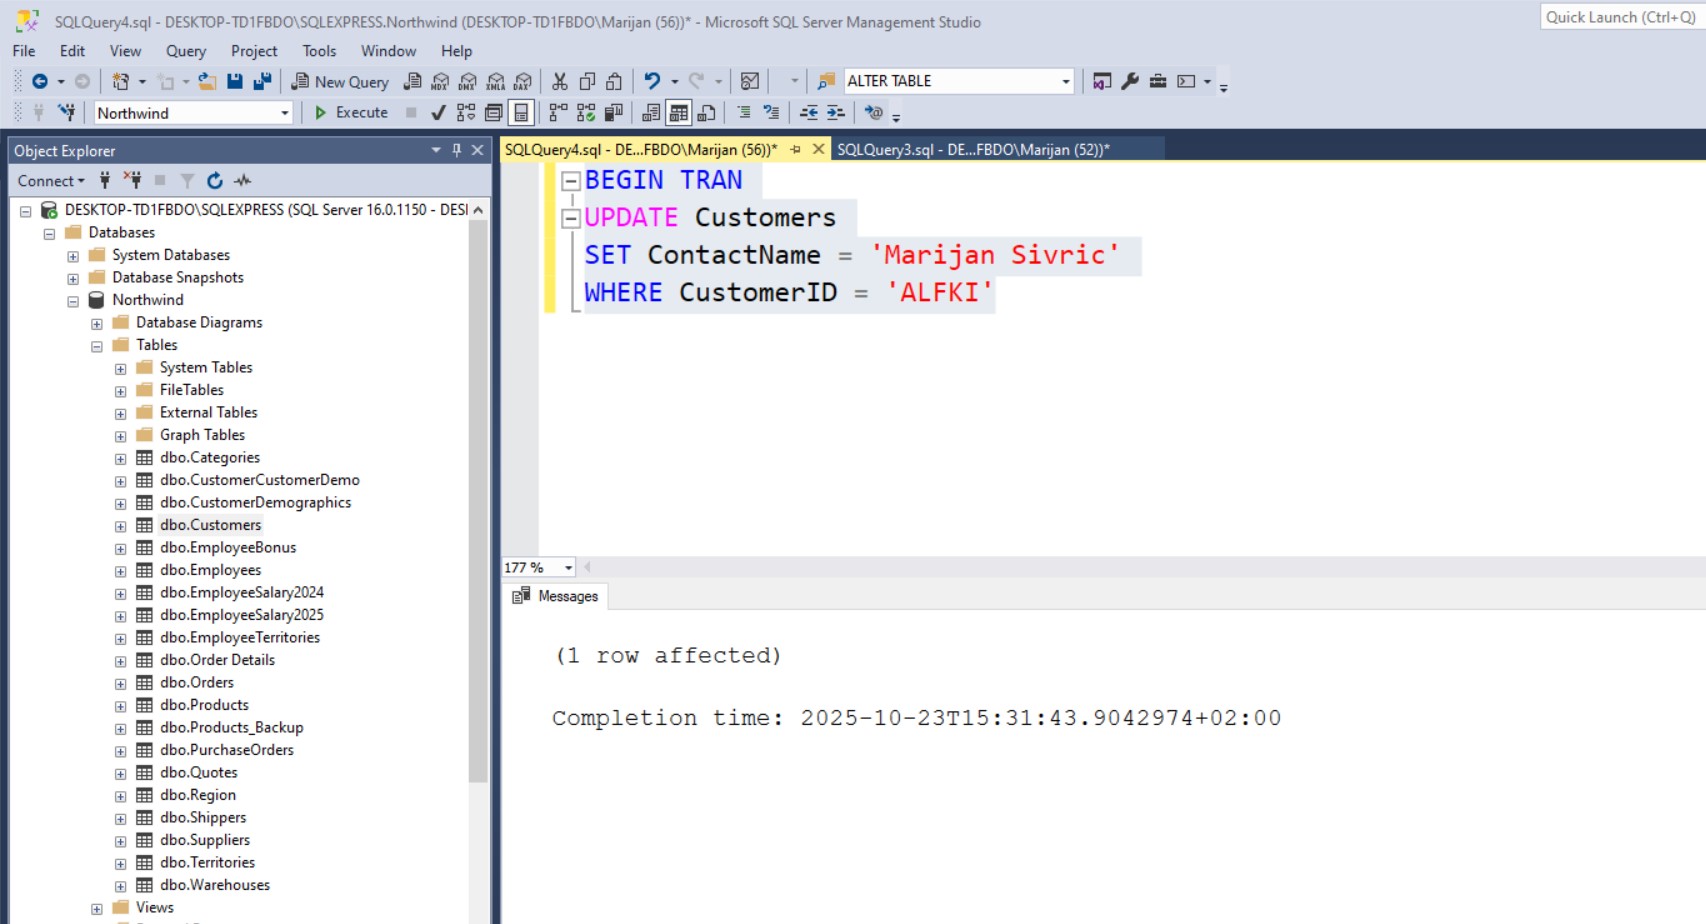Click the Parse checkmark icon
Screen dimensions: 1706x924
pos(438,113)
